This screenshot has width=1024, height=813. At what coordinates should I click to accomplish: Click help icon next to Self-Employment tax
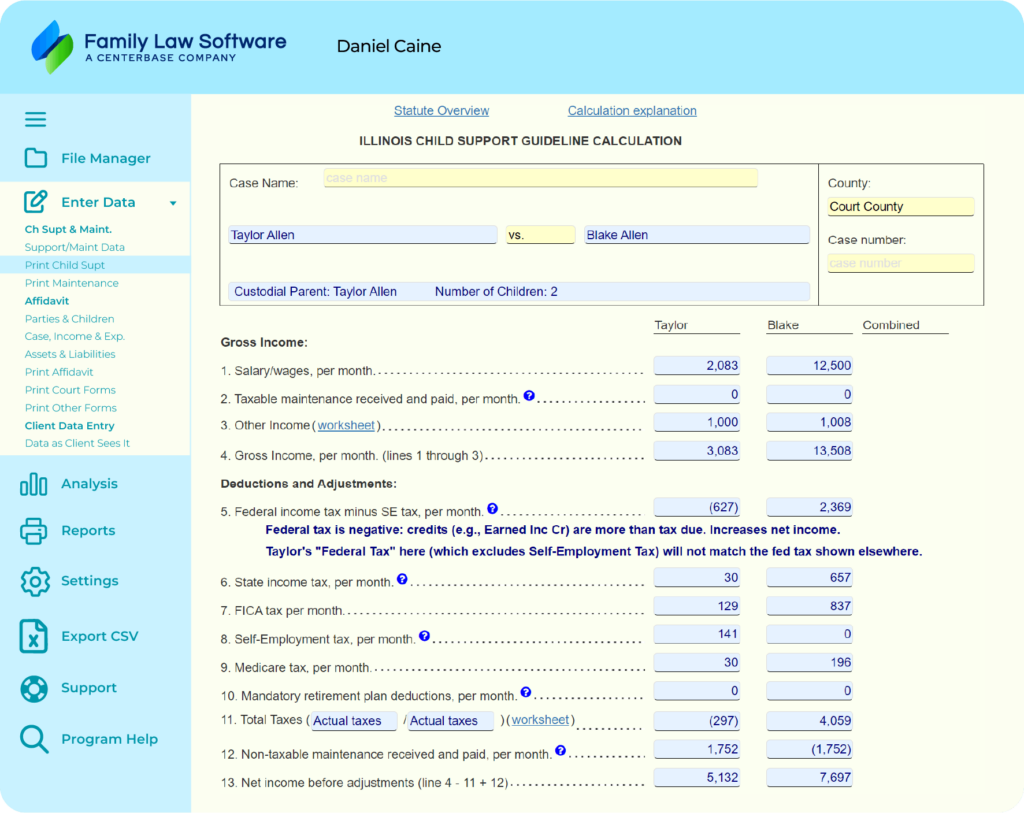[x=424, y=636]
